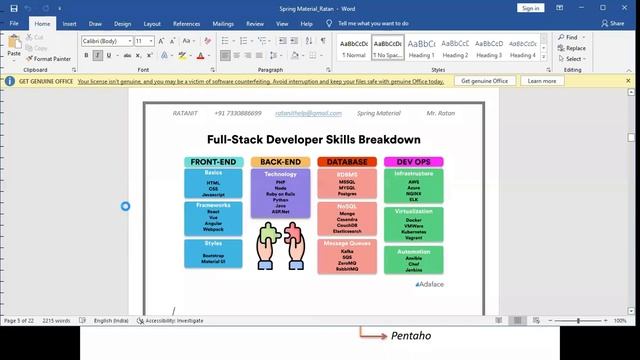This screenshot has height=360, width=640.
Task: Align text right
Action: [x=248, y=55]
